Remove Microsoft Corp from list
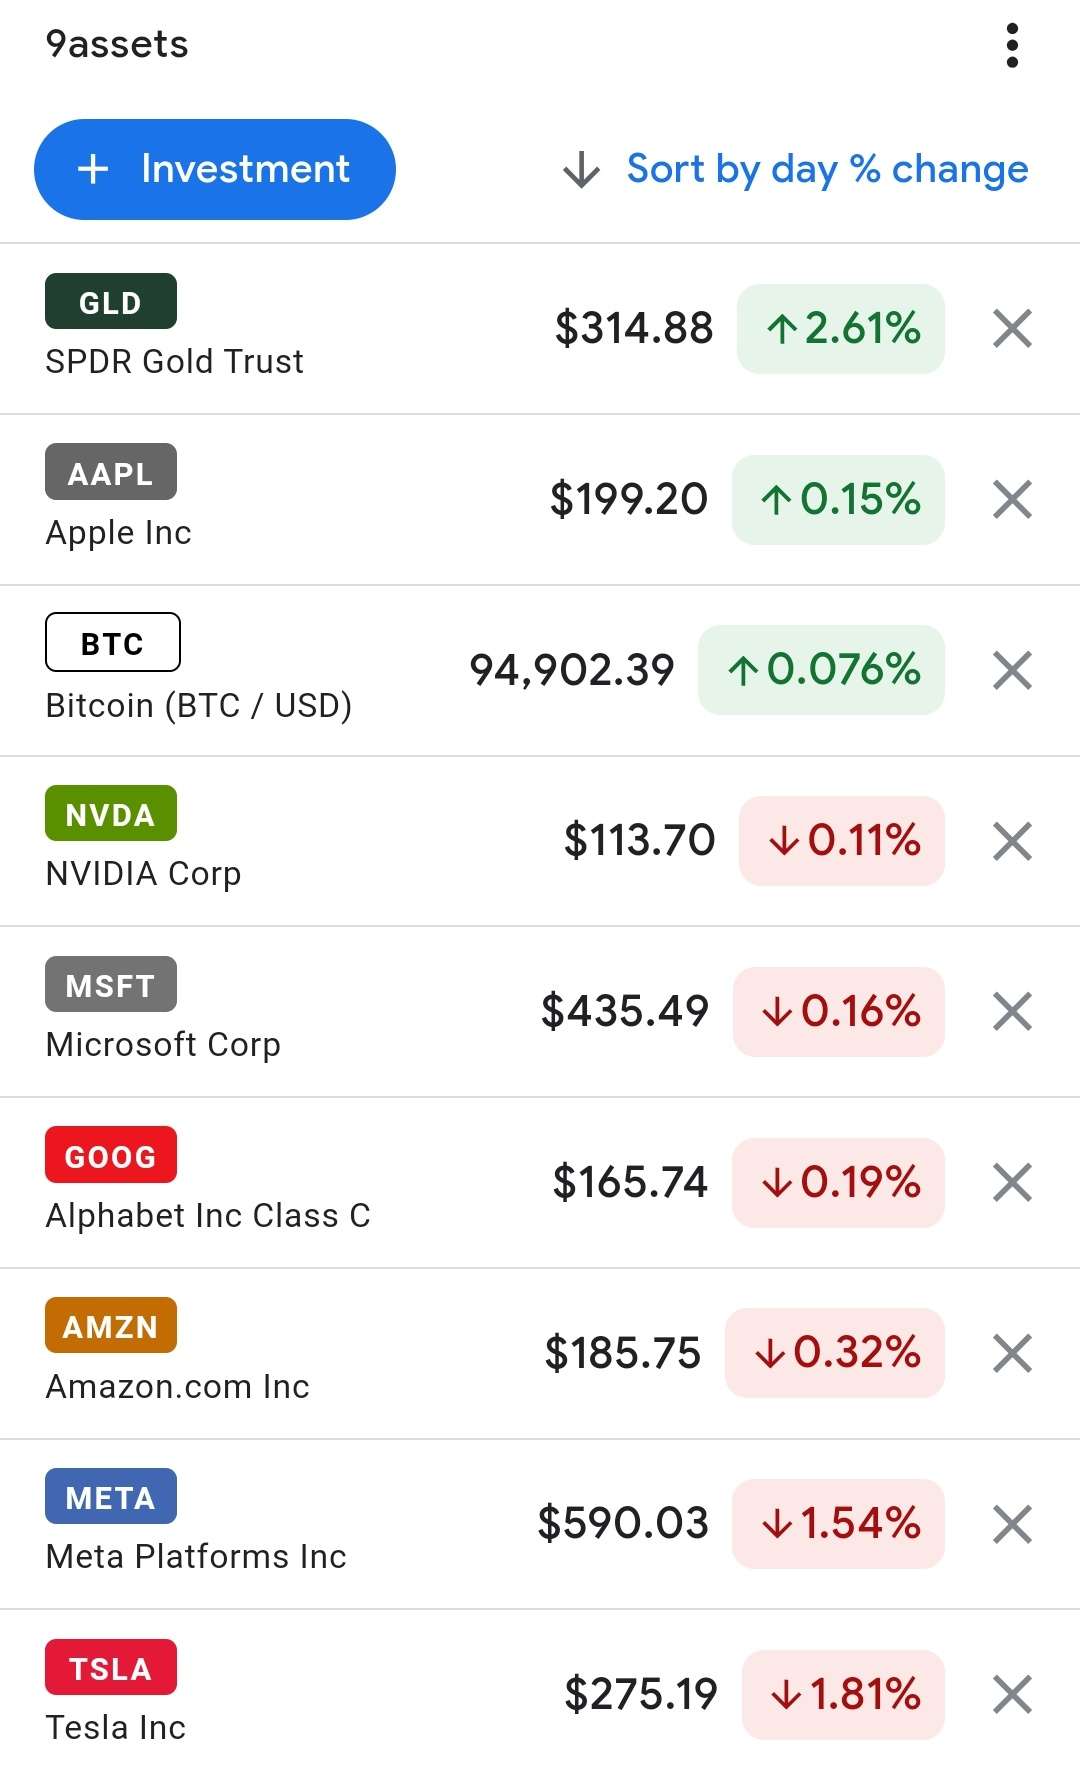Image resolution: width=1080 pixels, height=1786 pixels. point(1012,1011)
